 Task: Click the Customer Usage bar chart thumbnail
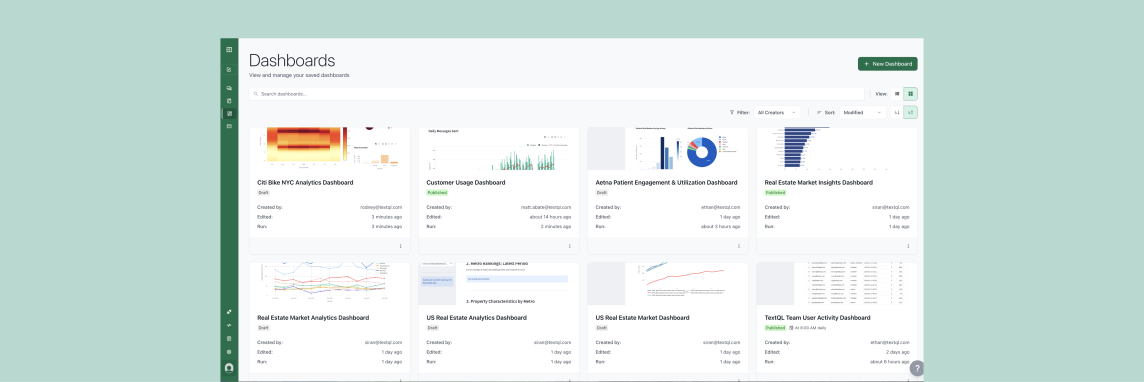[499, 149]
